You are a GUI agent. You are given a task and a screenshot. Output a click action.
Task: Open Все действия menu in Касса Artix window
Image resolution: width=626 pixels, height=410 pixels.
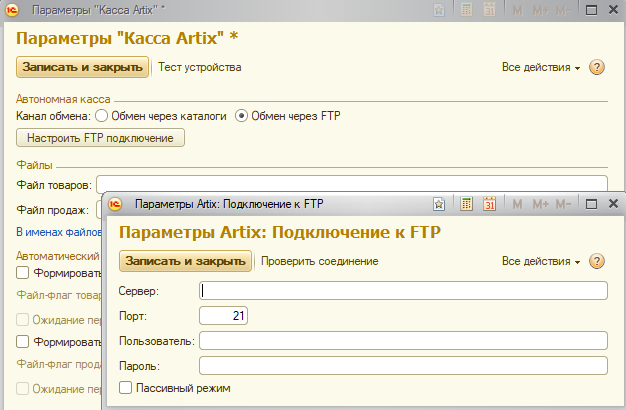coord(541,67)
